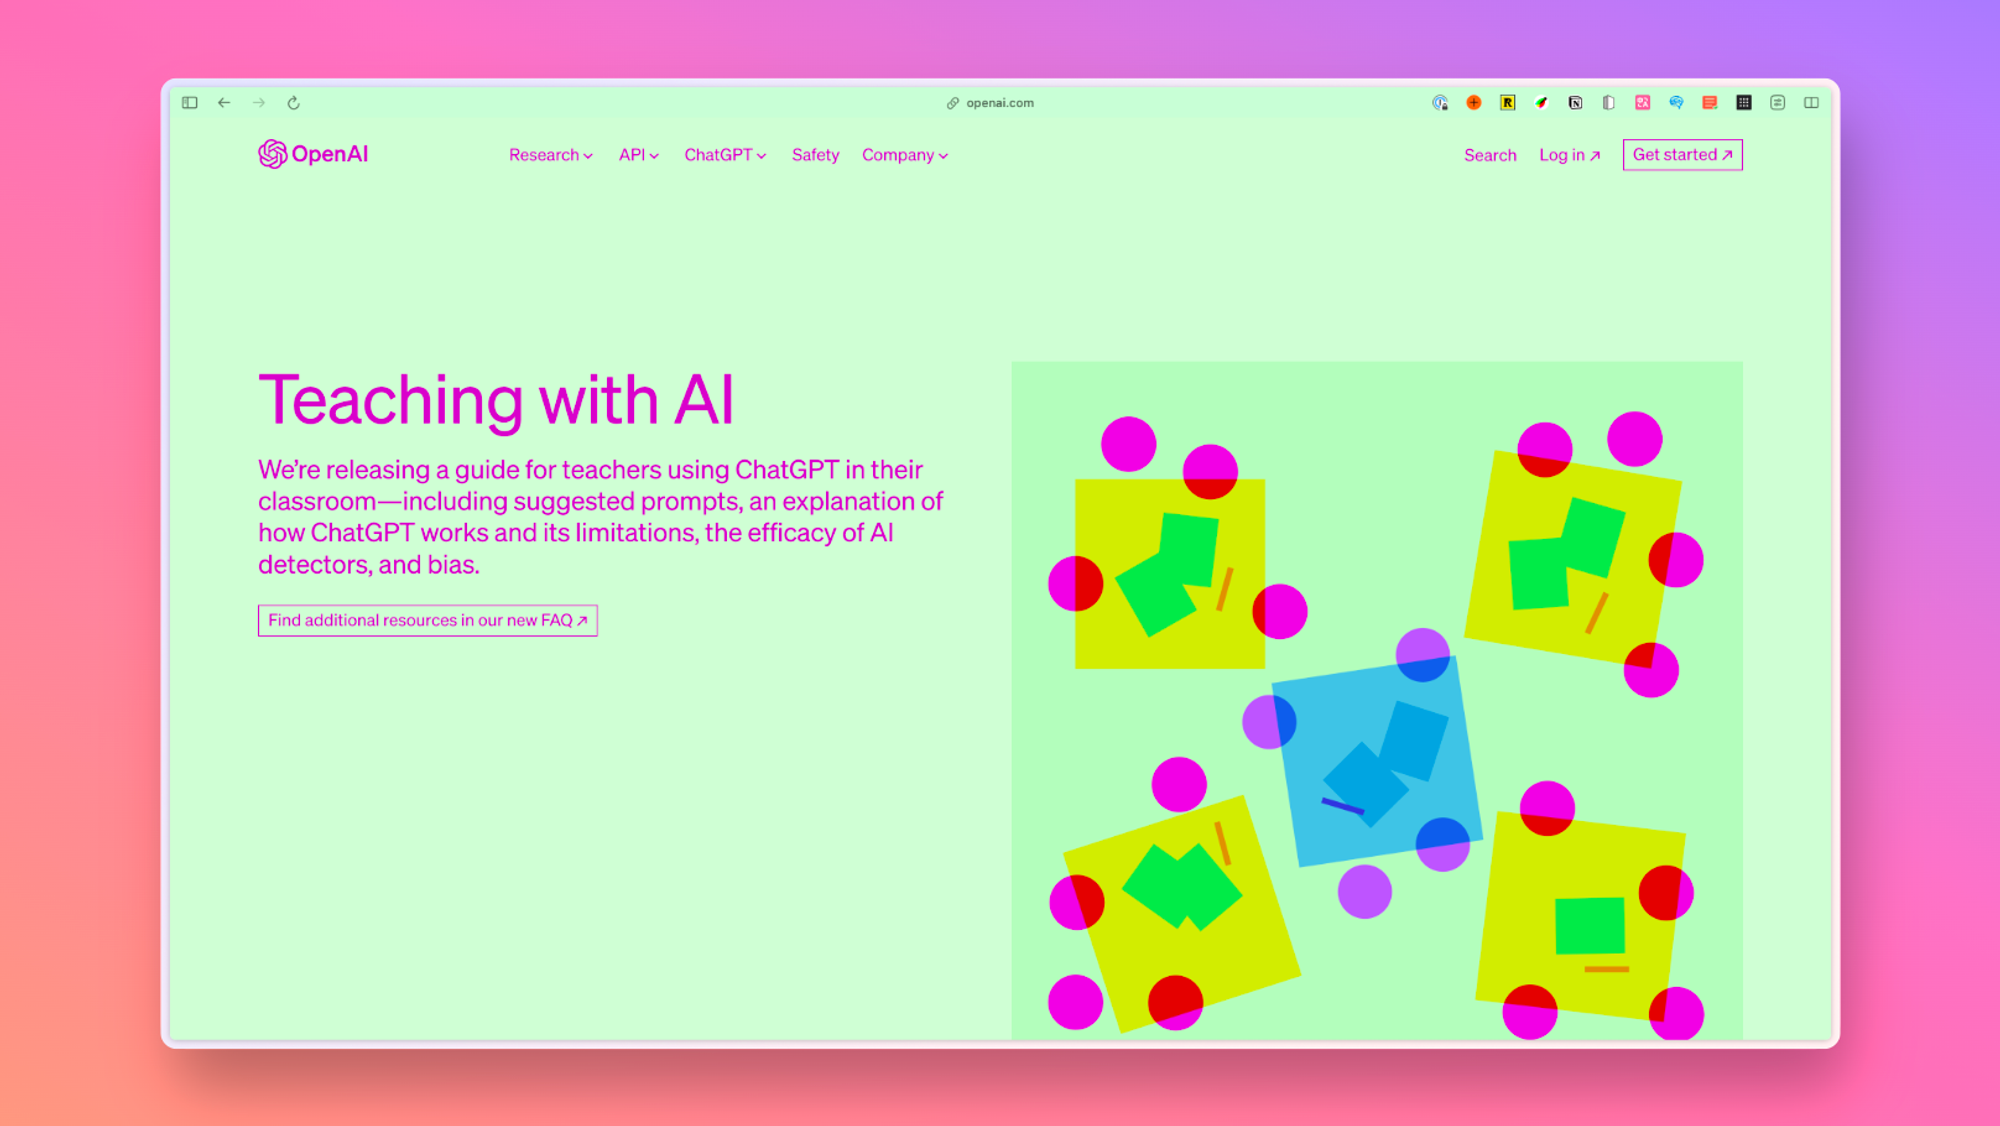Open Find additional resources in our new FAQ

[x=428, y=620]
